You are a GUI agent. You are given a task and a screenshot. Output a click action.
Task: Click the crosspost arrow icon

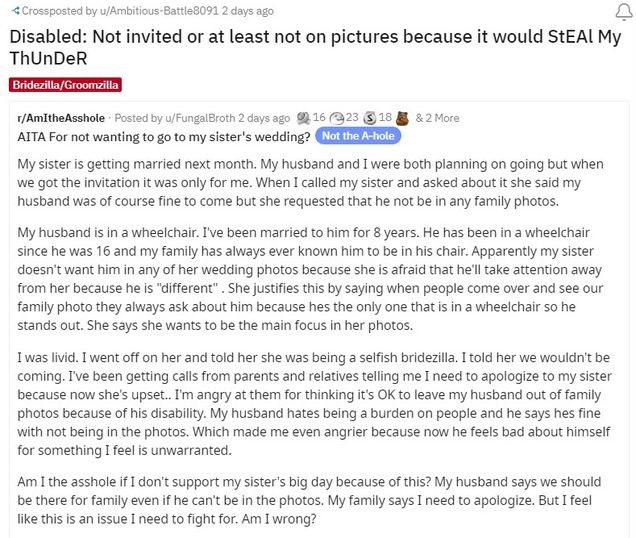pyautogui.click(x=16, y=11)
